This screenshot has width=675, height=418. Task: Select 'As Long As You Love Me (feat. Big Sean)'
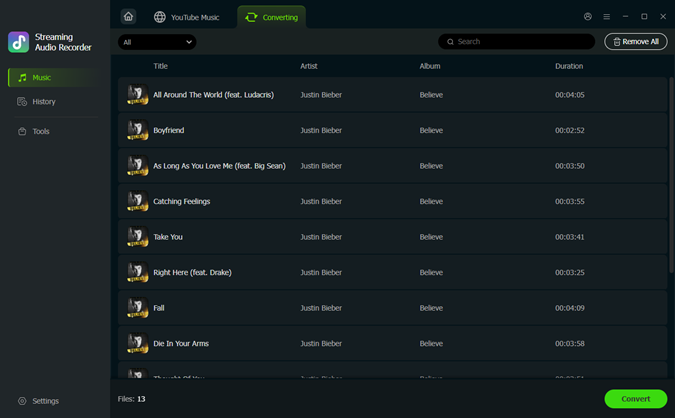(220, 166)
